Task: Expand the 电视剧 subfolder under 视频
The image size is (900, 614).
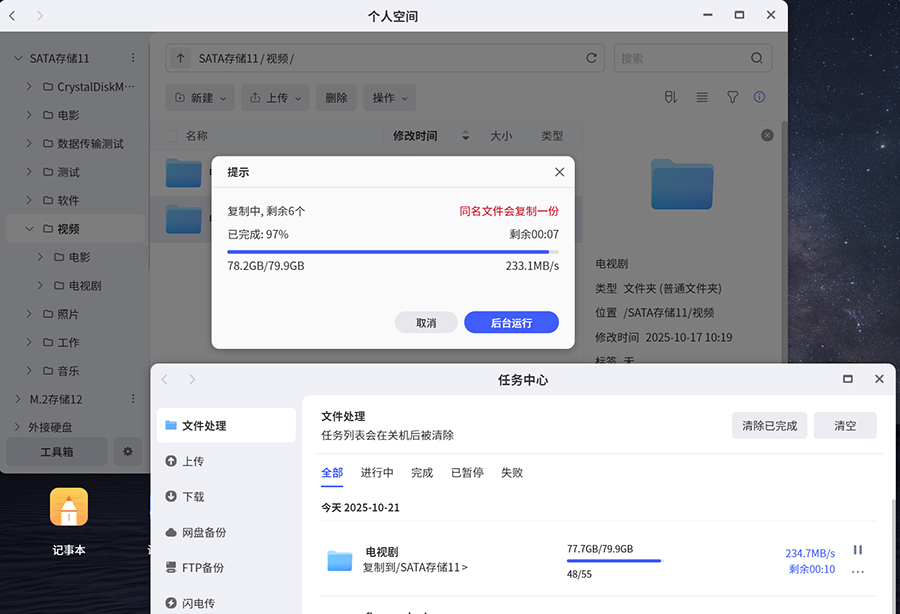Action: (40, 285)
